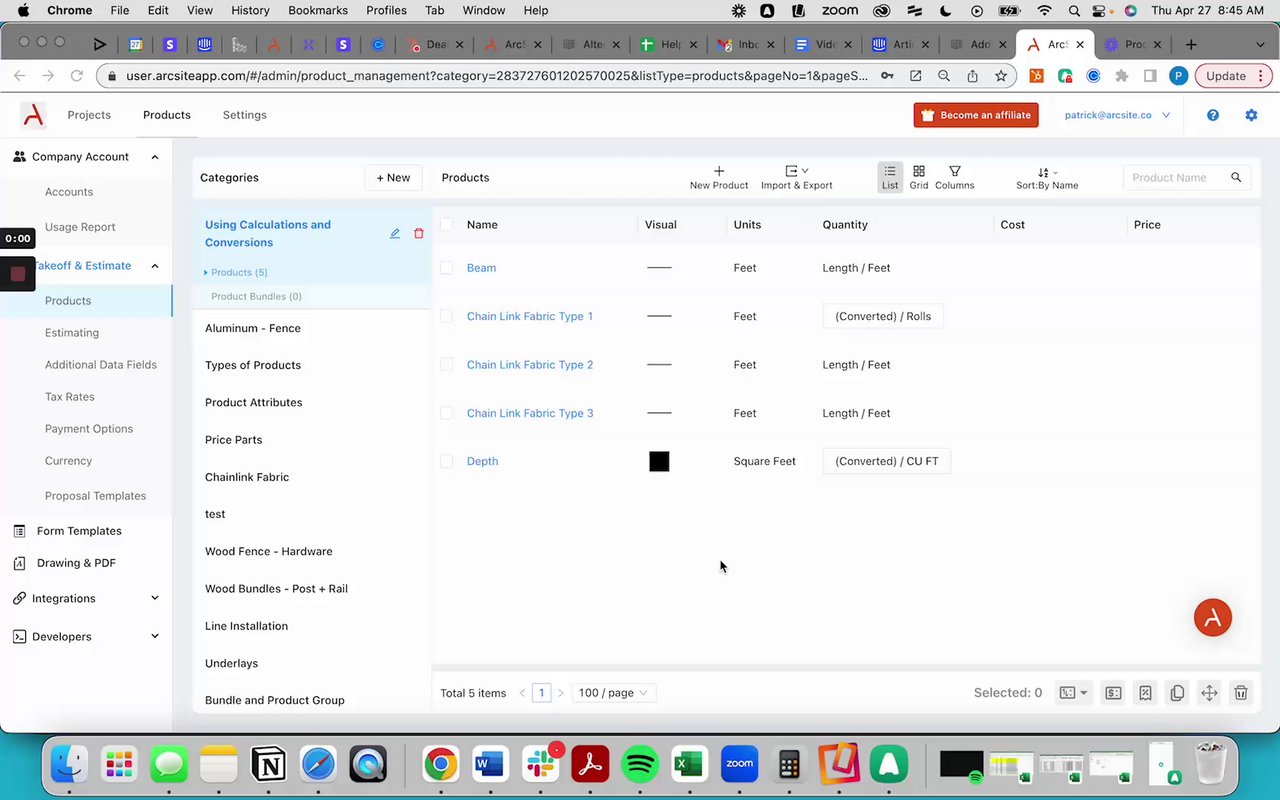Viewport: 1280px width, 800px height.
Task: Open the Import & Export dropdown
Action: [x=797, y=177]
